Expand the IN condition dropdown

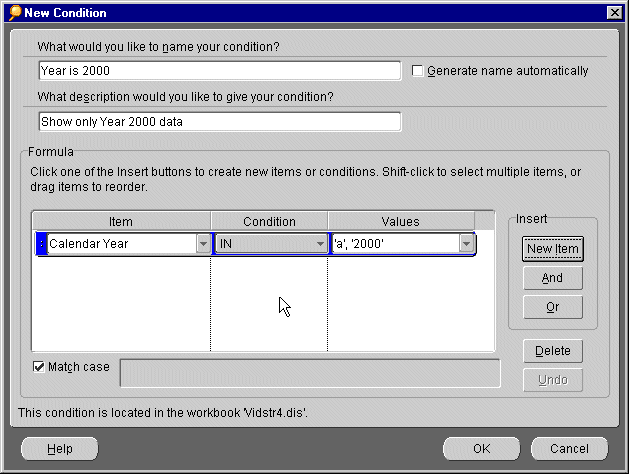(320, 244)
